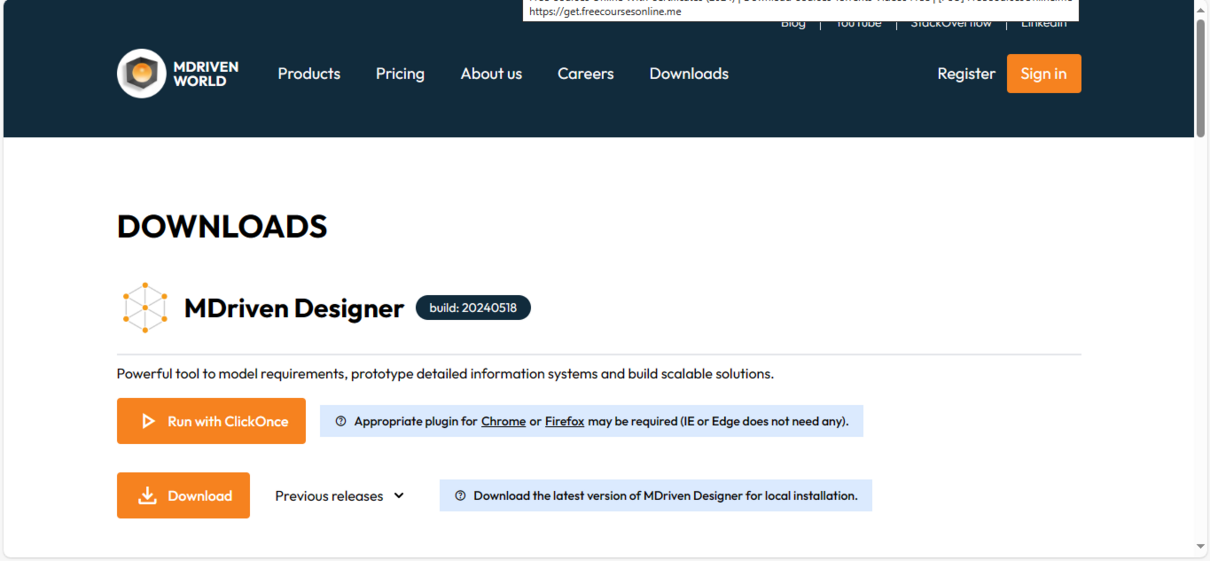Image resolution: width=1210 pixels, height=561 pixels.
Task: Click the LinkedIn link in top bar
Action: coord(1043,23)
